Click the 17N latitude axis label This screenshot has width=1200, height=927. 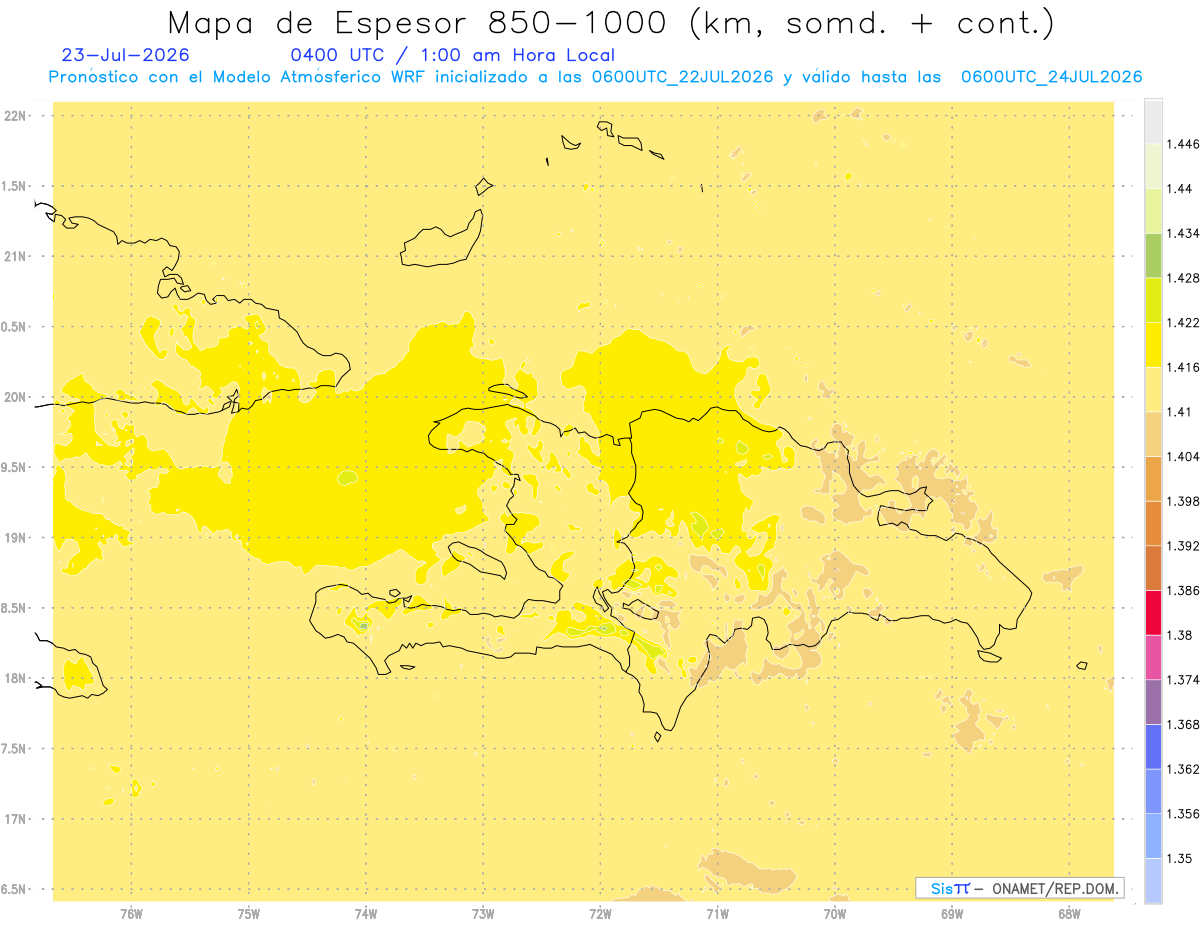(x=15, y=819)
